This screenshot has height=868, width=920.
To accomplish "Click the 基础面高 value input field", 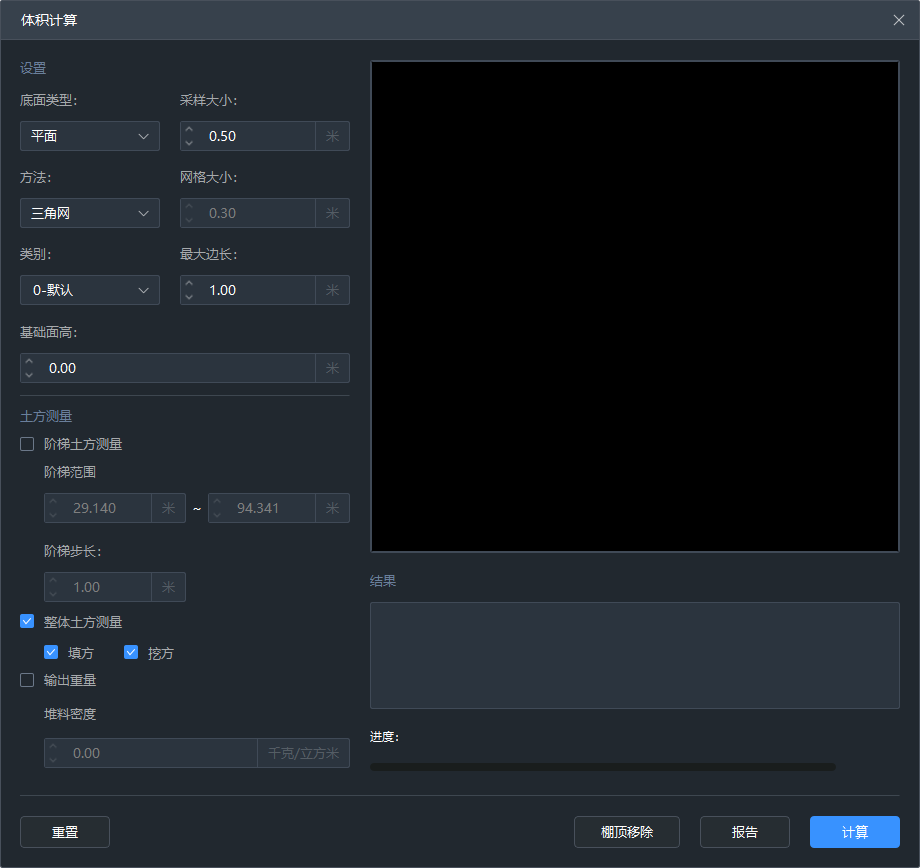I will pos(180,368).
